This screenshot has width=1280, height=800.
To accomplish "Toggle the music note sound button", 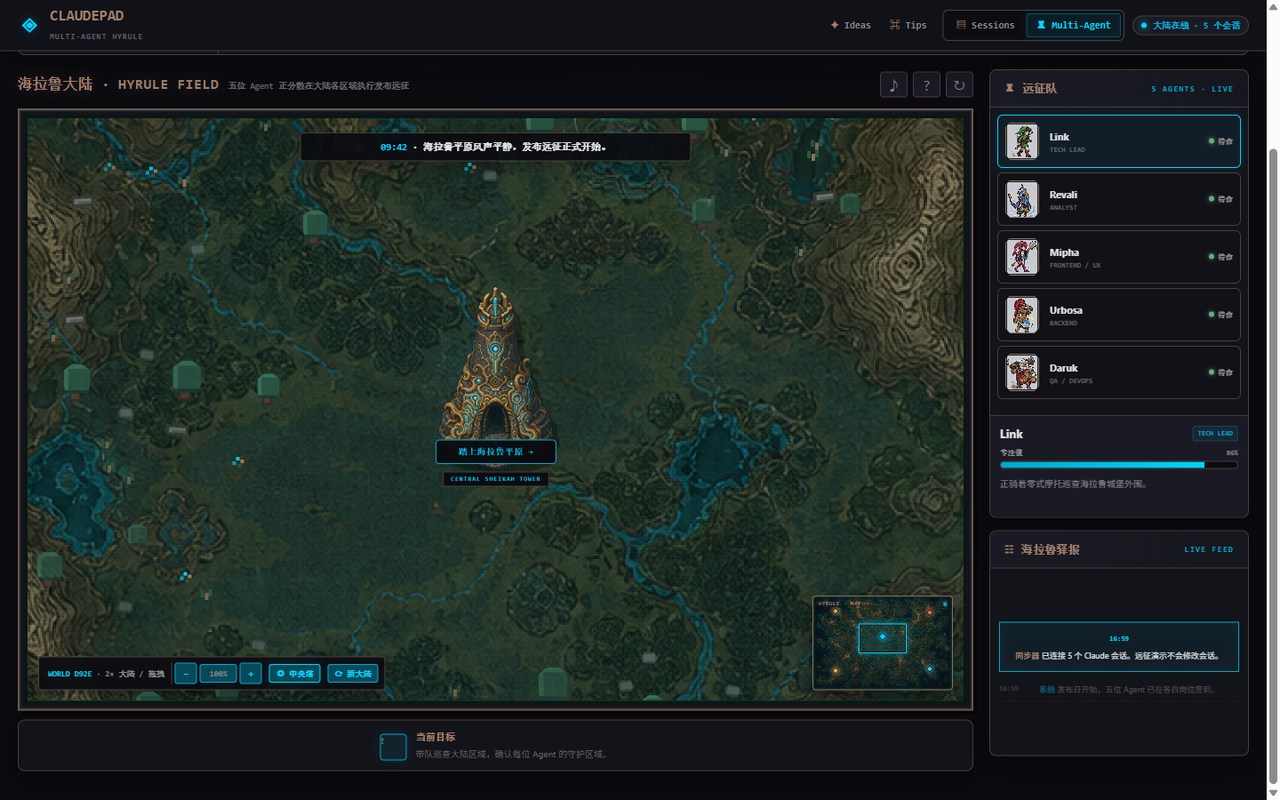I will 894,85.
